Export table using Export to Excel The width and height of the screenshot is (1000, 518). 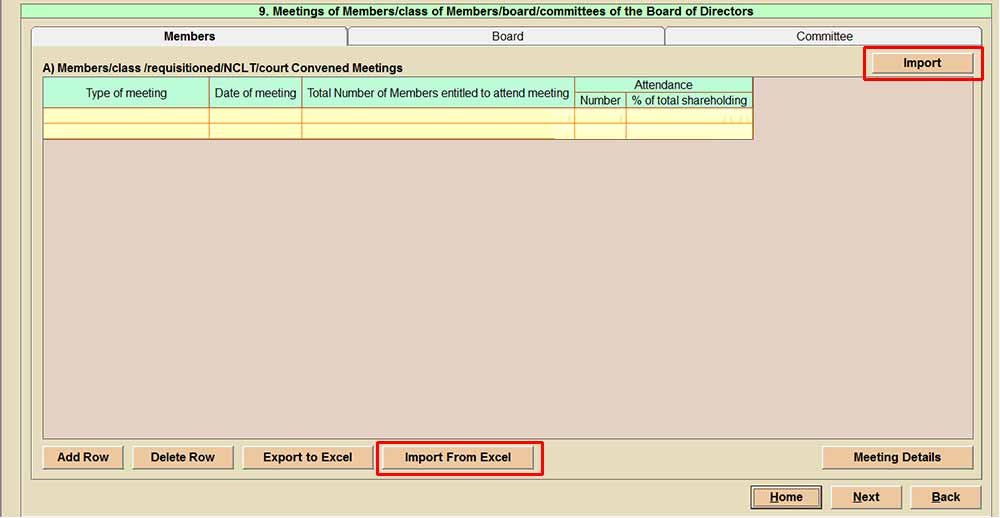pos(307,457)
